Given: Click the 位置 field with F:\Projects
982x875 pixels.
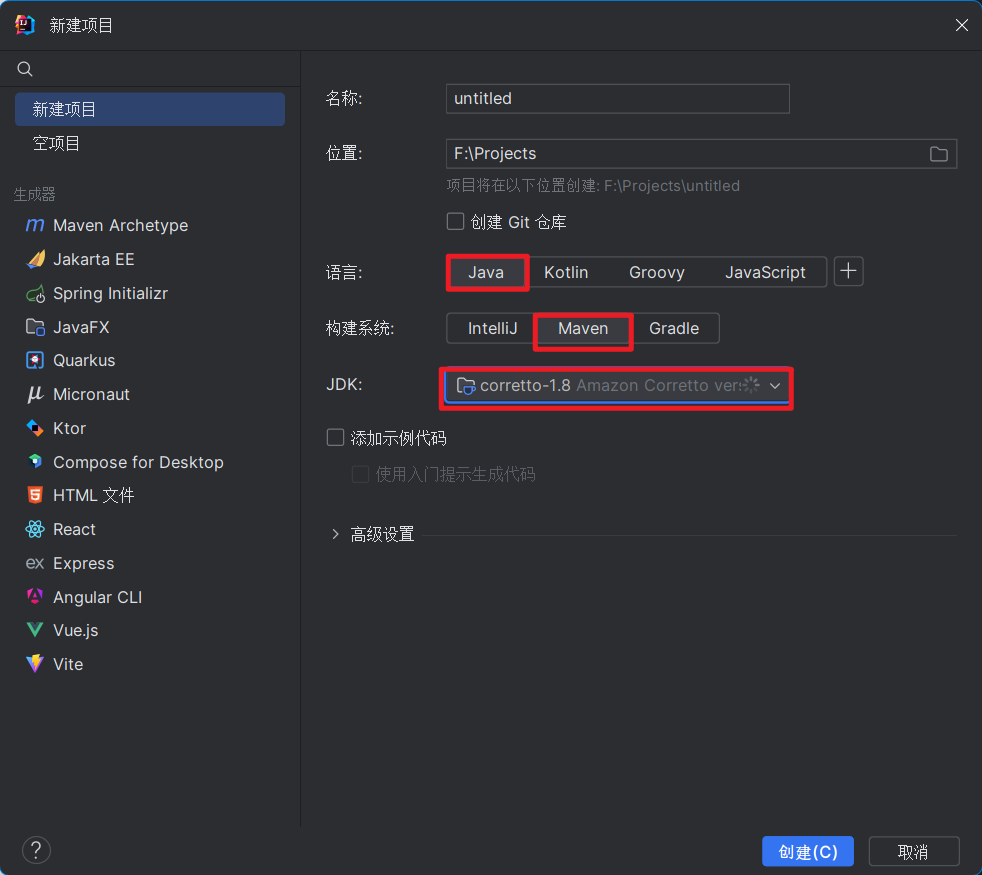Looking at the screenshot, I should click(x=701, y=153).
